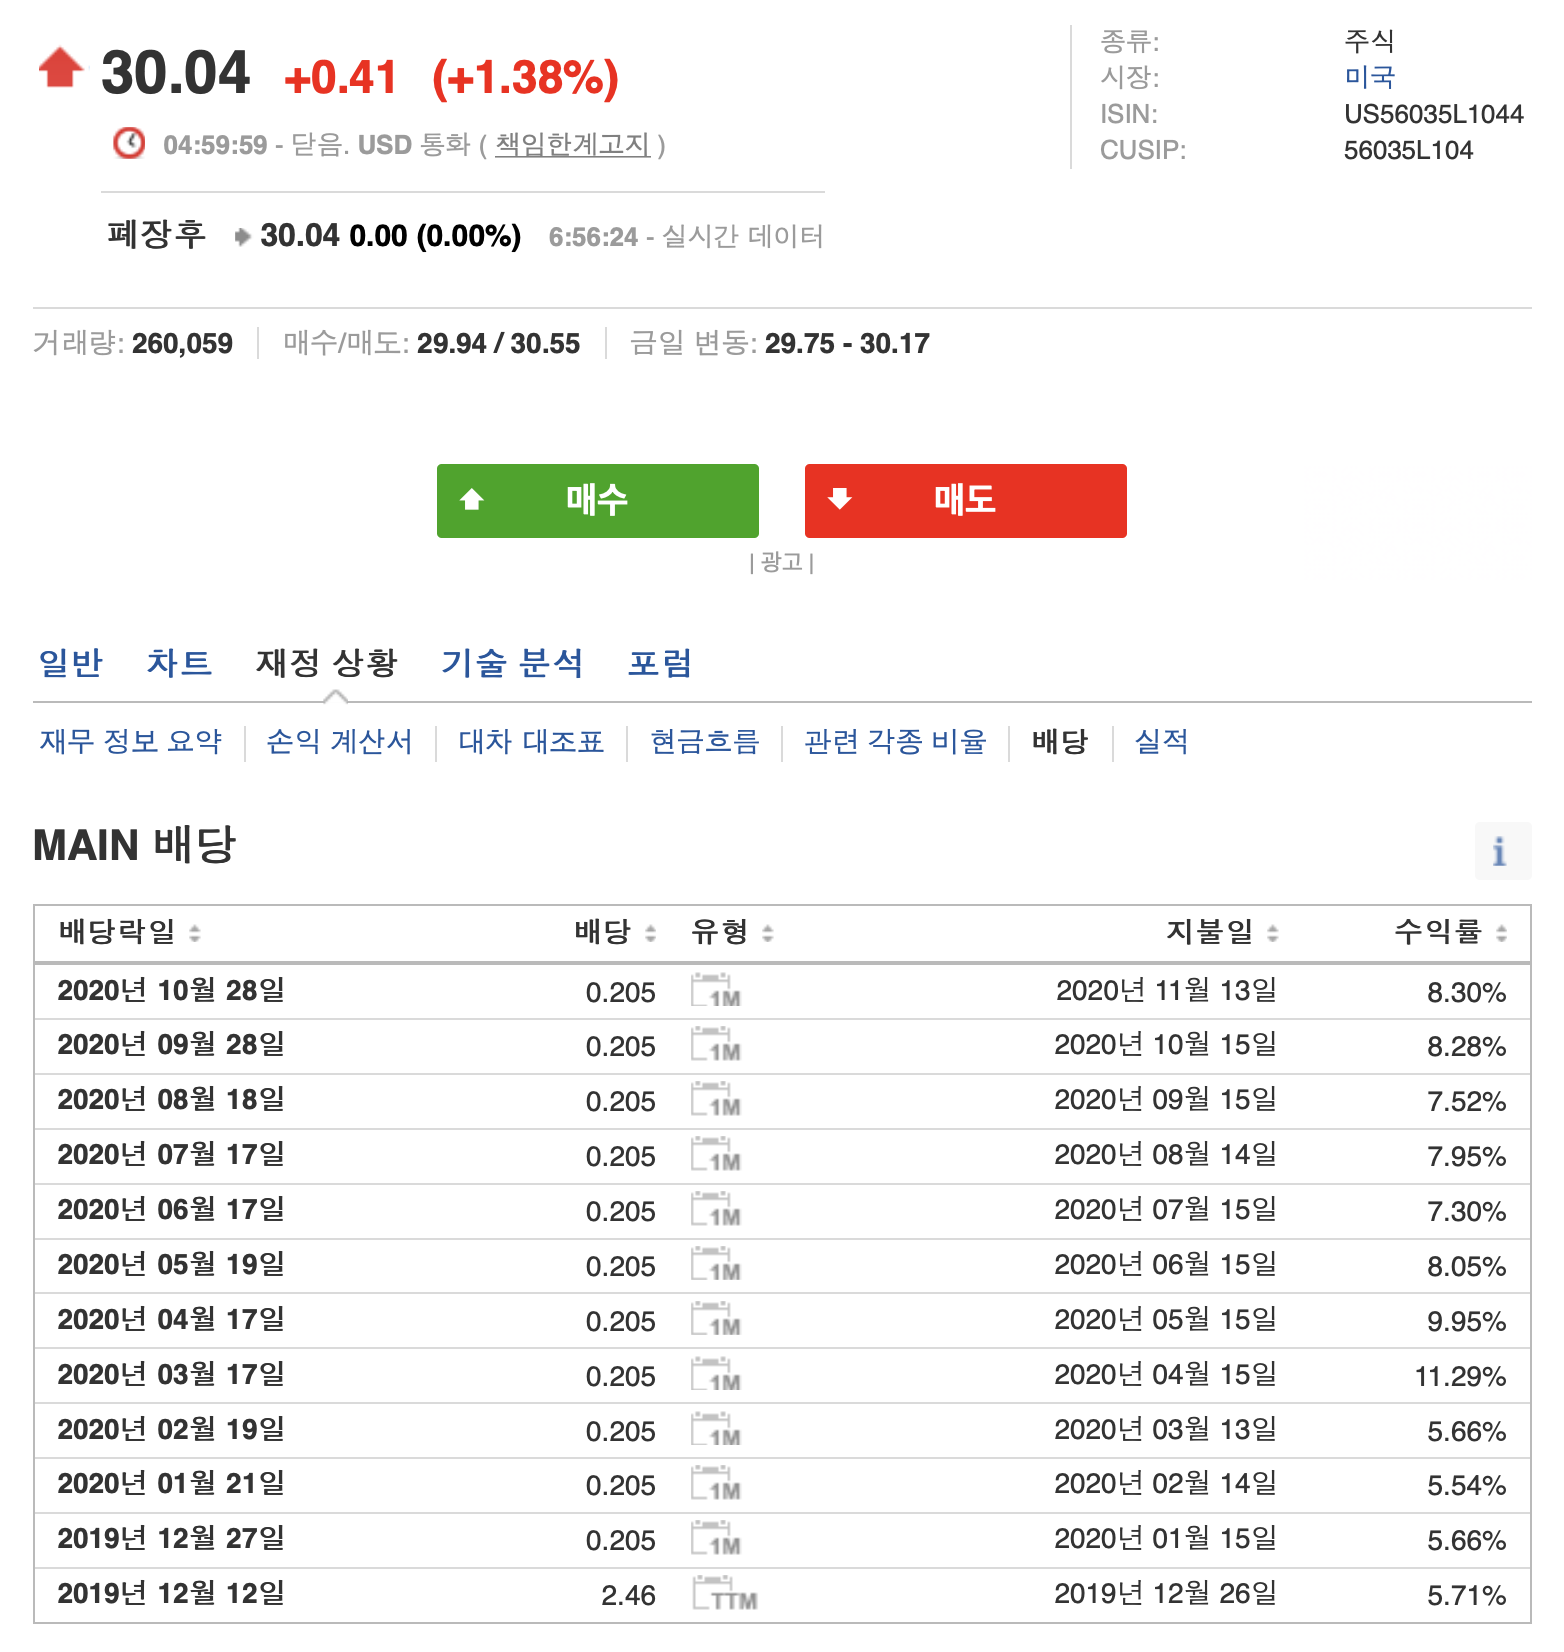Open the 일반 tab

70,662
